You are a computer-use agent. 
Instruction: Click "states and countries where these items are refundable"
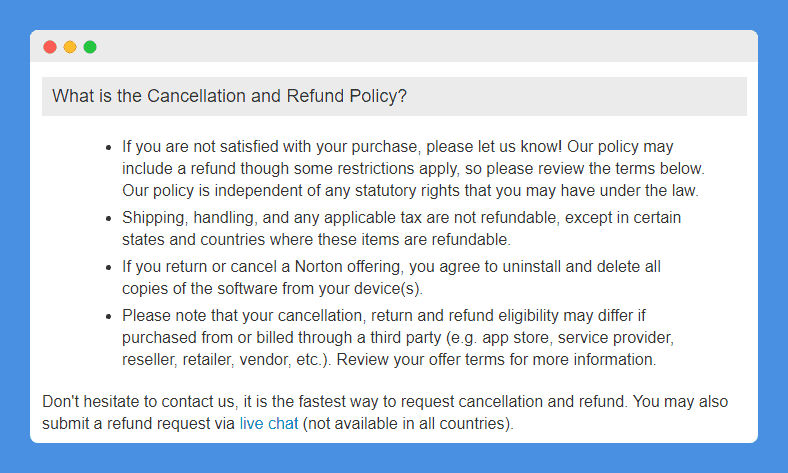316,239
